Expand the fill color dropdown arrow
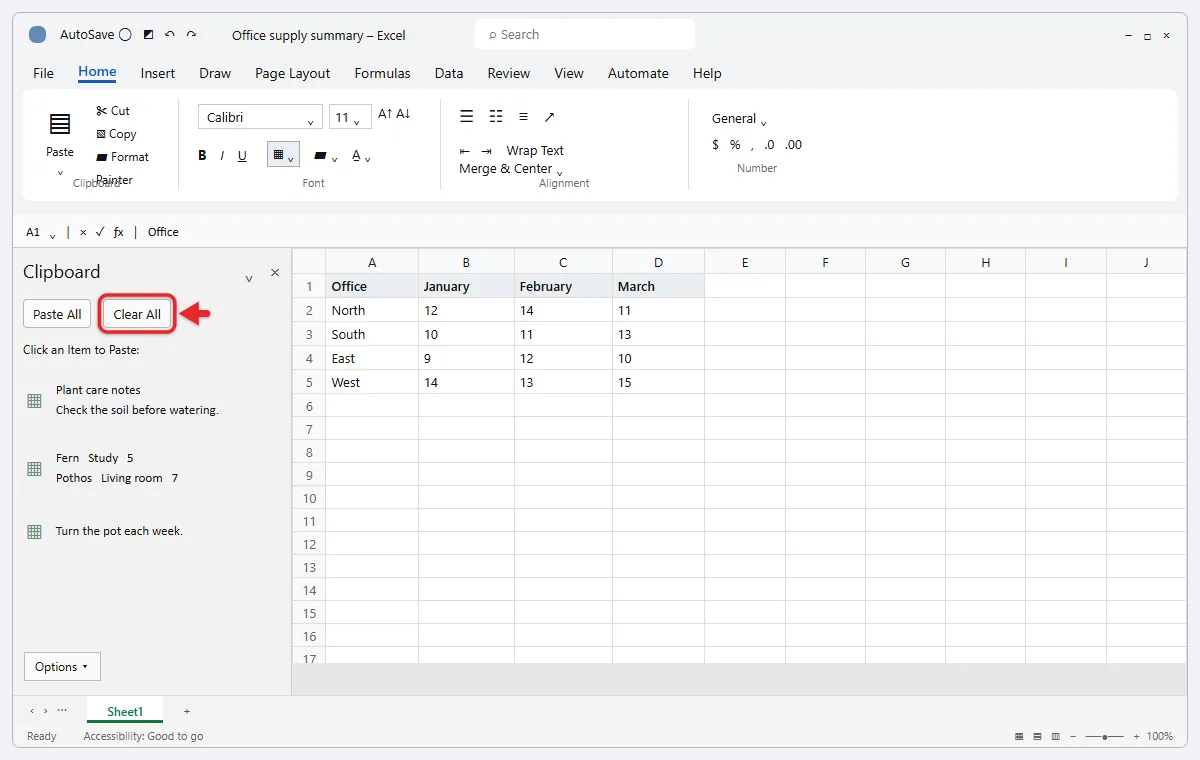The width and height of the screenshot is (1200, 760). 335,158
